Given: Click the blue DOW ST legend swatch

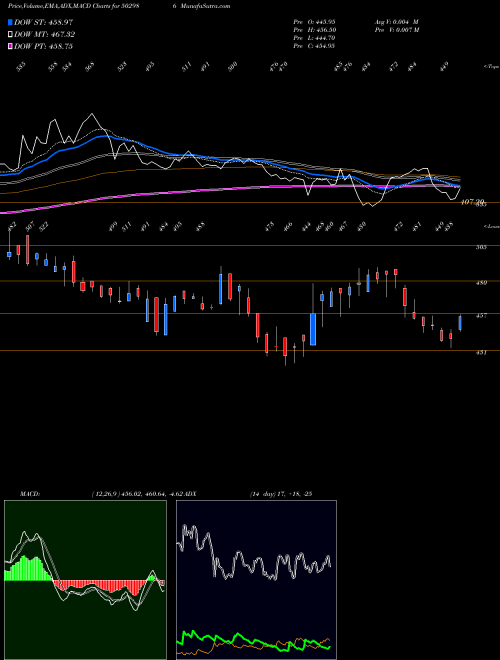Looking at the screenshot, I should (x=10, y=22).
